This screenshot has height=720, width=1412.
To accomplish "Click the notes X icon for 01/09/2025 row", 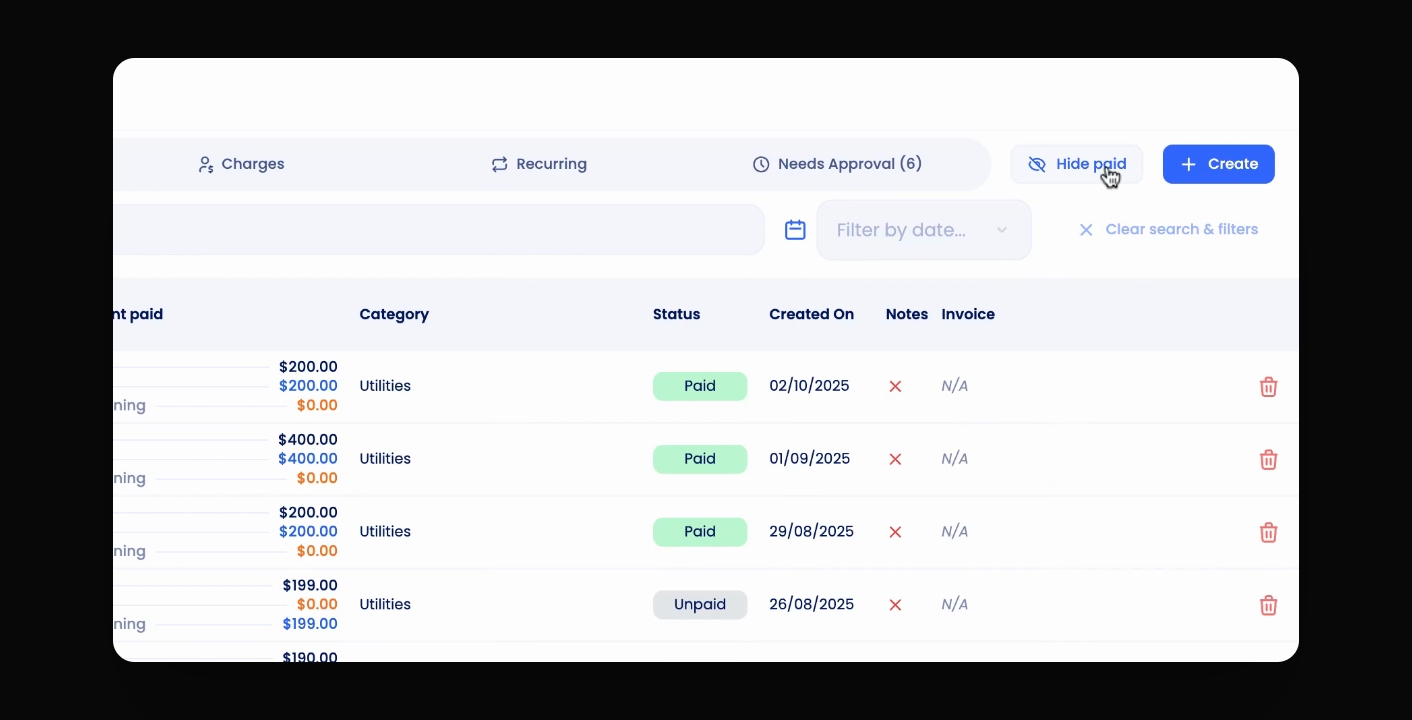I will point(895,459).
